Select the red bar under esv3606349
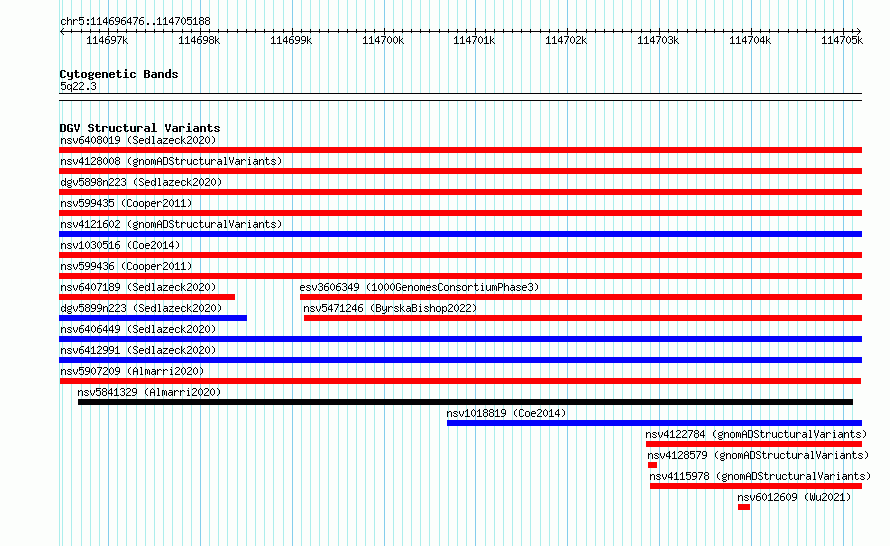This screenshot has height=546, width=890. (x=581, y=297)
